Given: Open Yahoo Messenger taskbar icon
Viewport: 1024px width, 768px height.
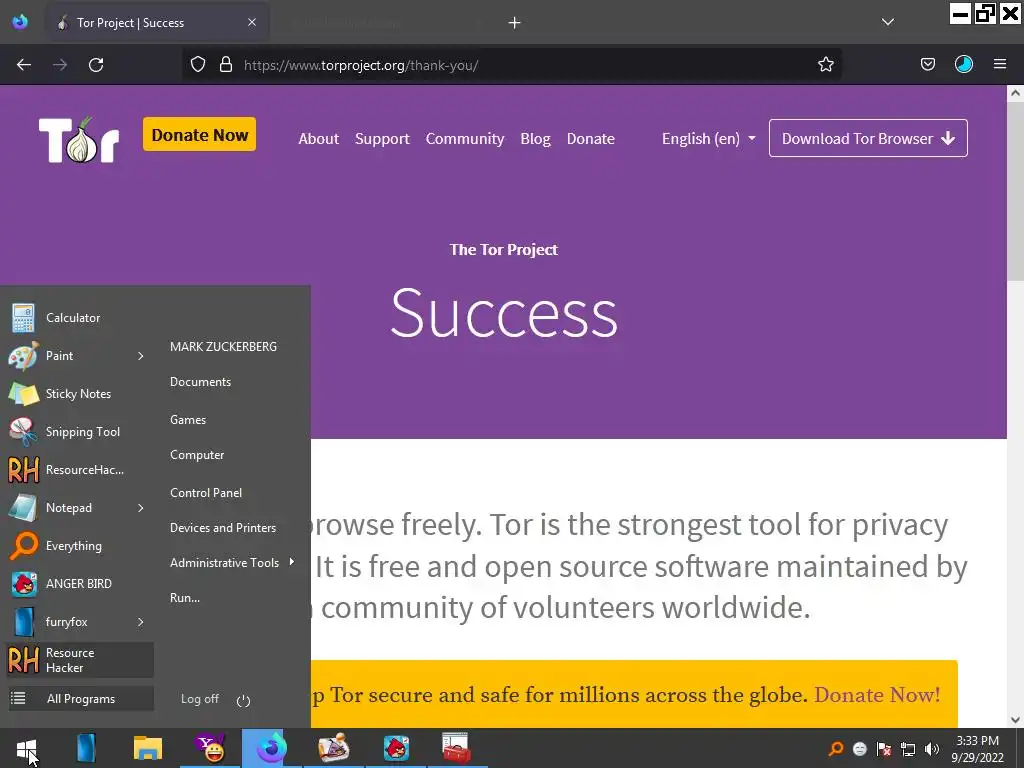Looking at the screenshot, I should pyautogui.click(x=210, y=748).
